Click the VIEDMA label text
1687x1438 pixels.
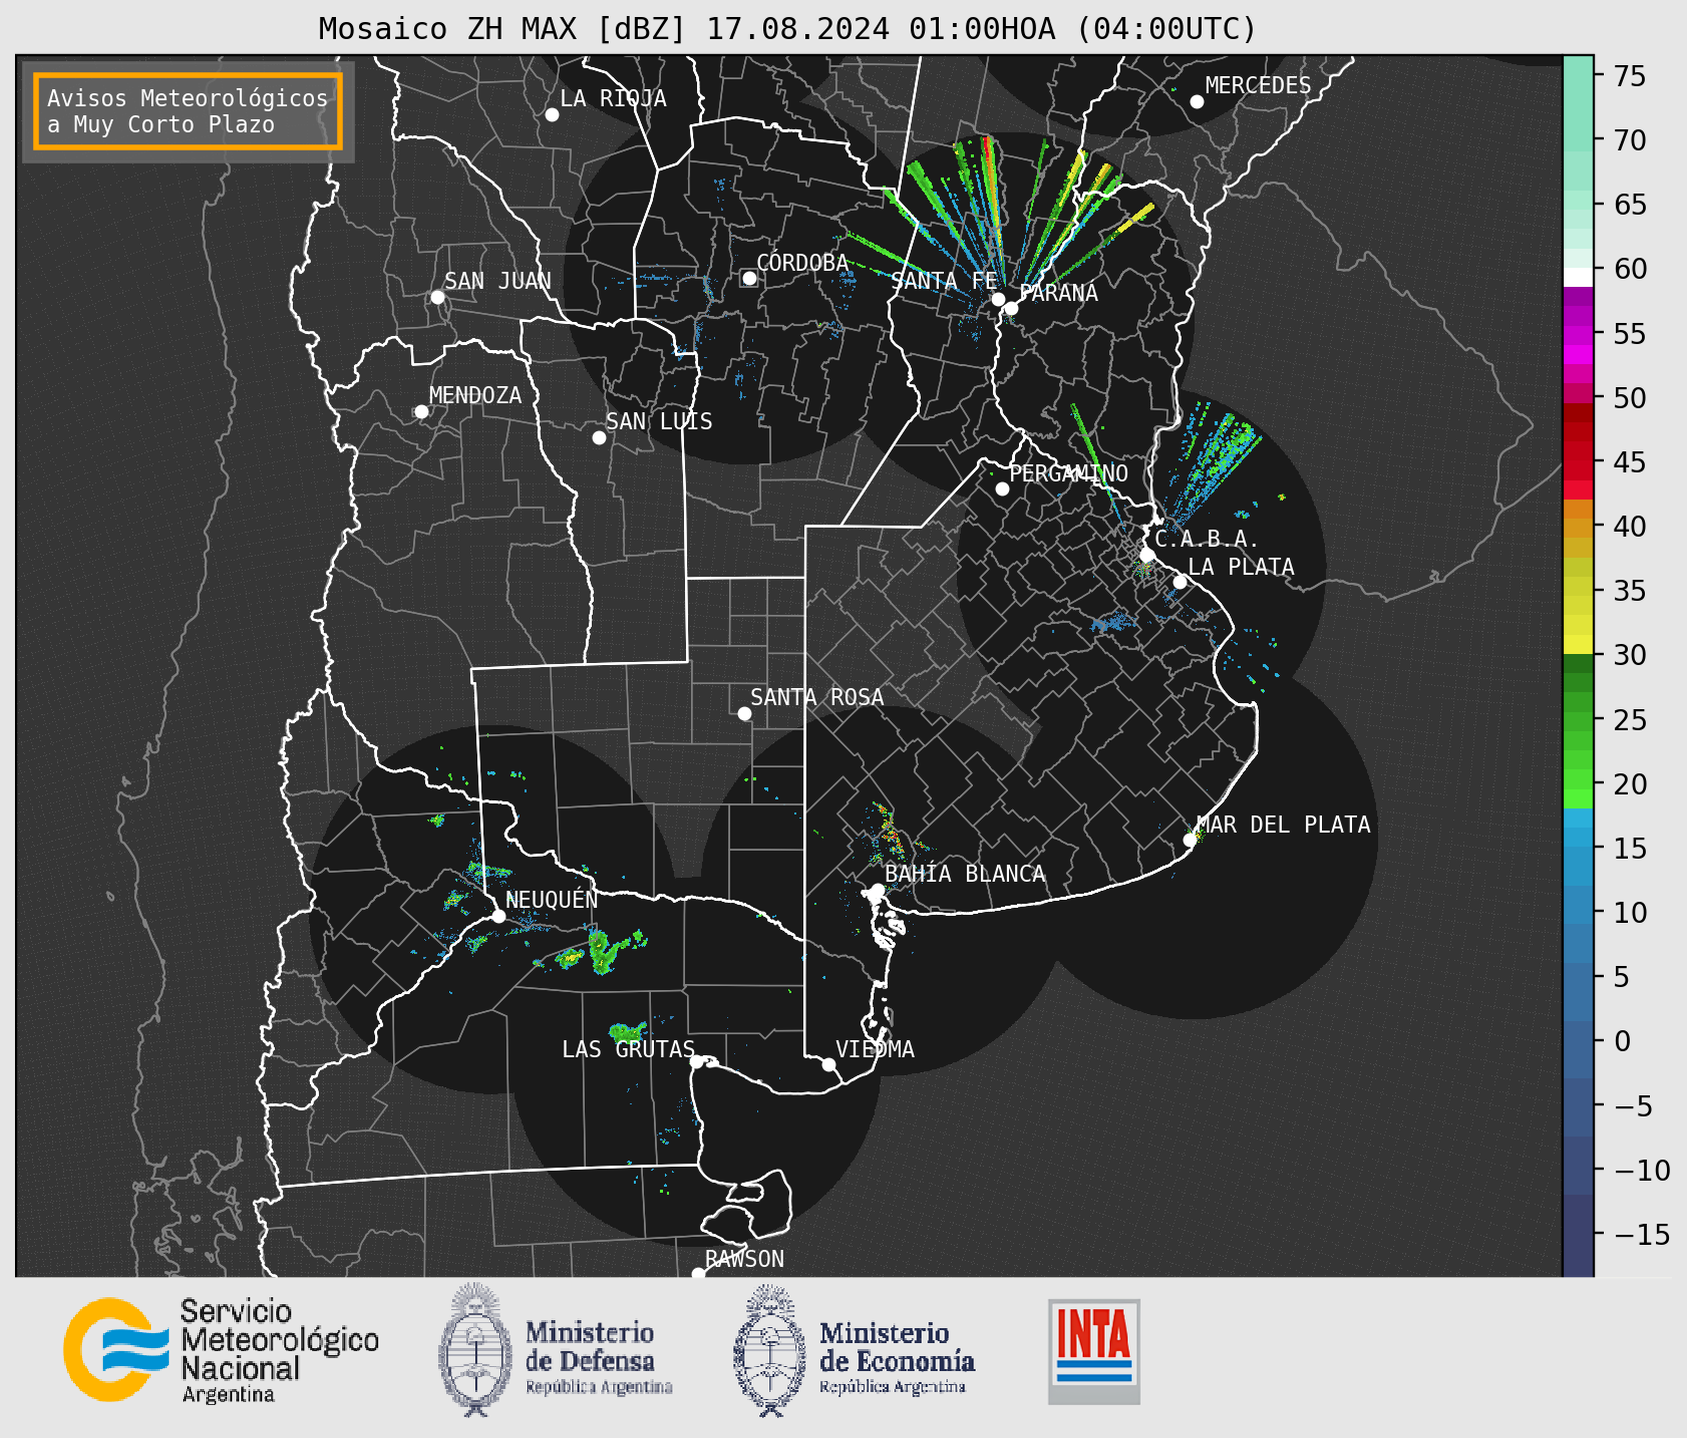point(875,1049)
